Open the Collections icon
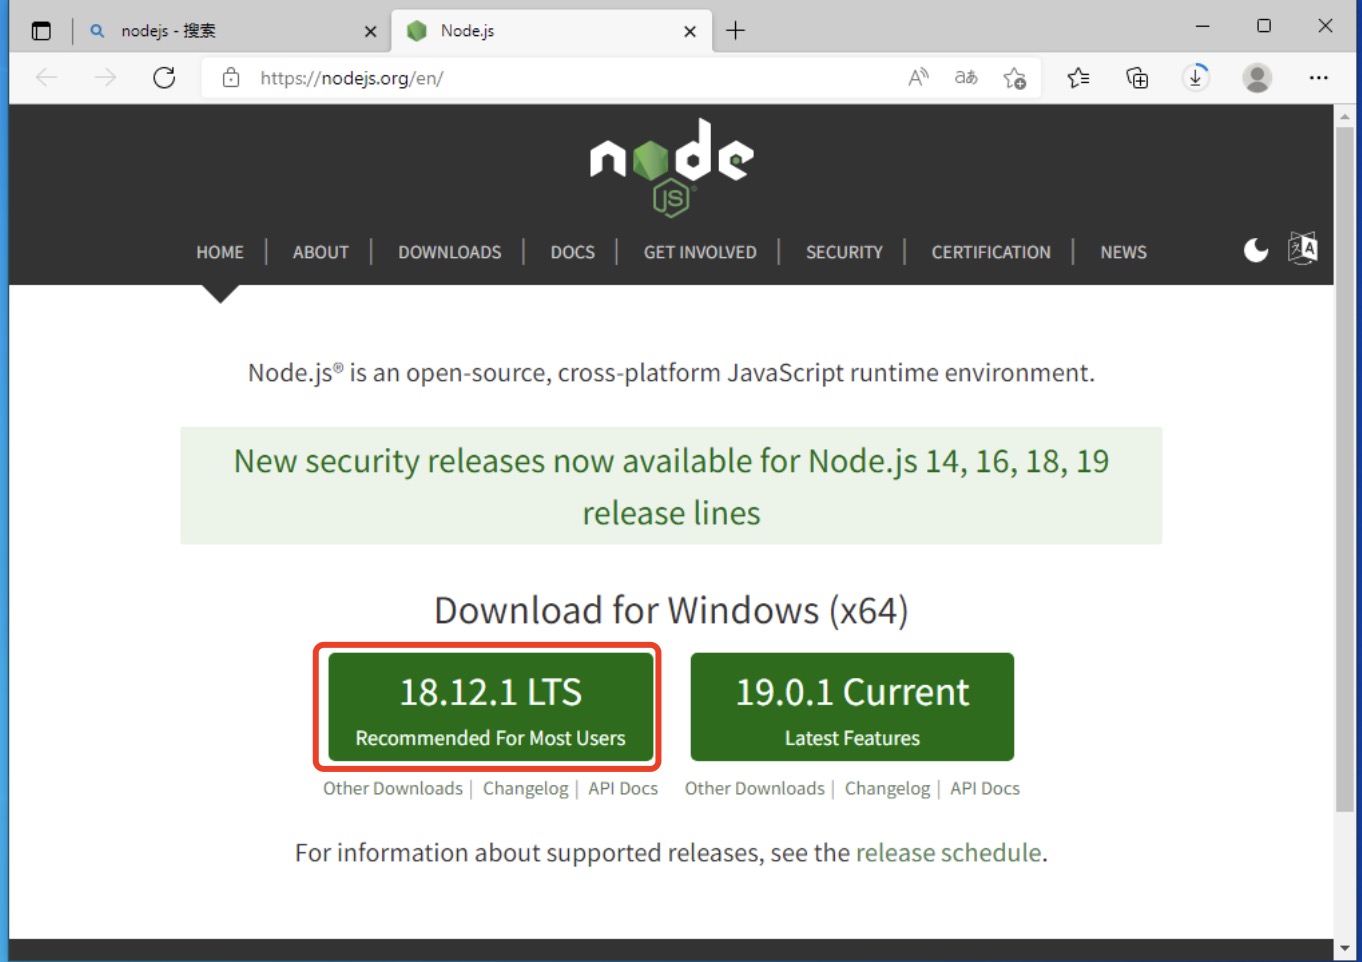The image size is (1362, 962). (x=1137, y=77)
